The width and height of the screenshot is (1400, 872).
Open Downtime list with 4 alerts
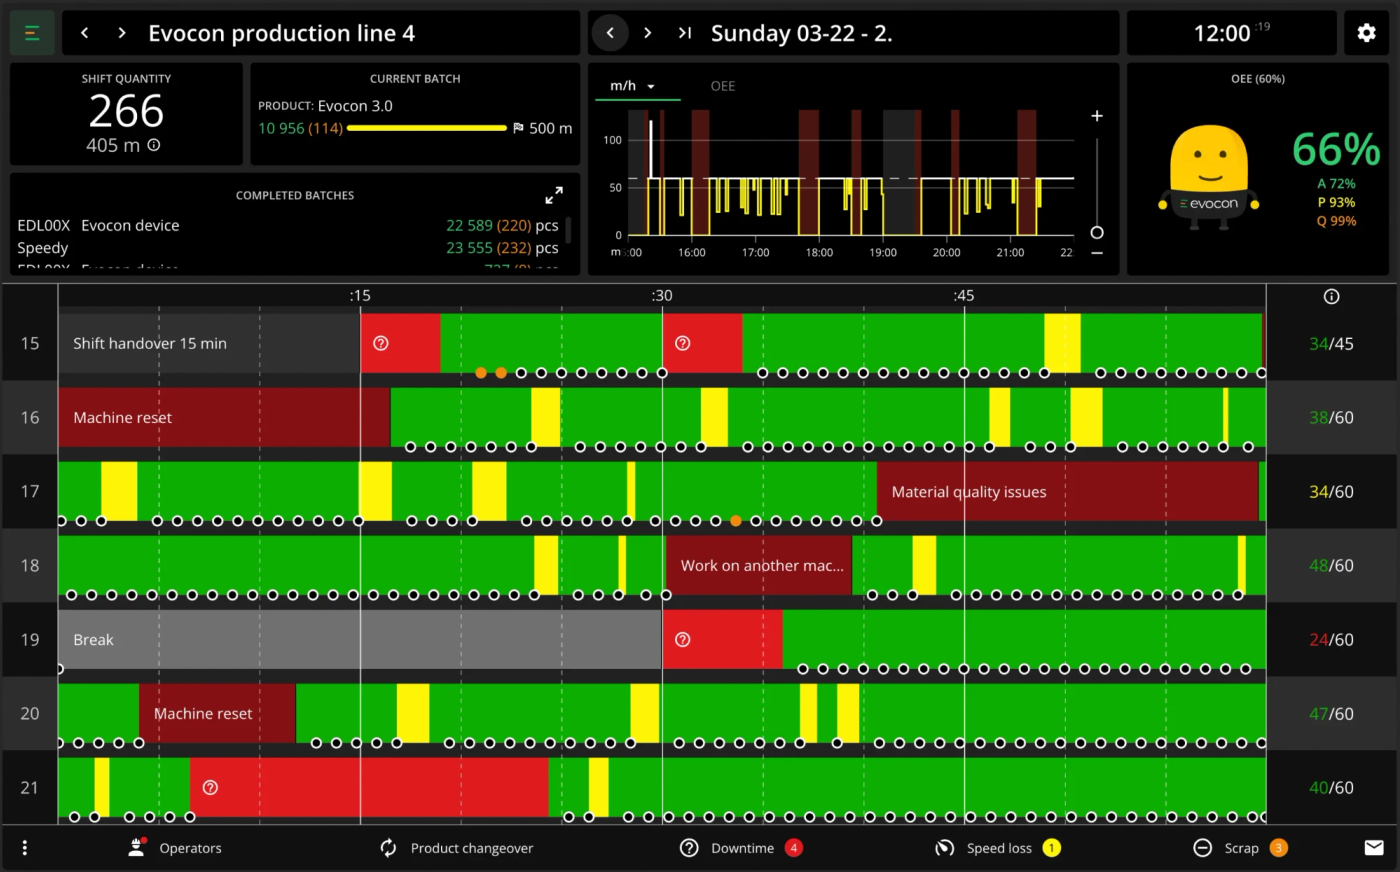[741, 848]
